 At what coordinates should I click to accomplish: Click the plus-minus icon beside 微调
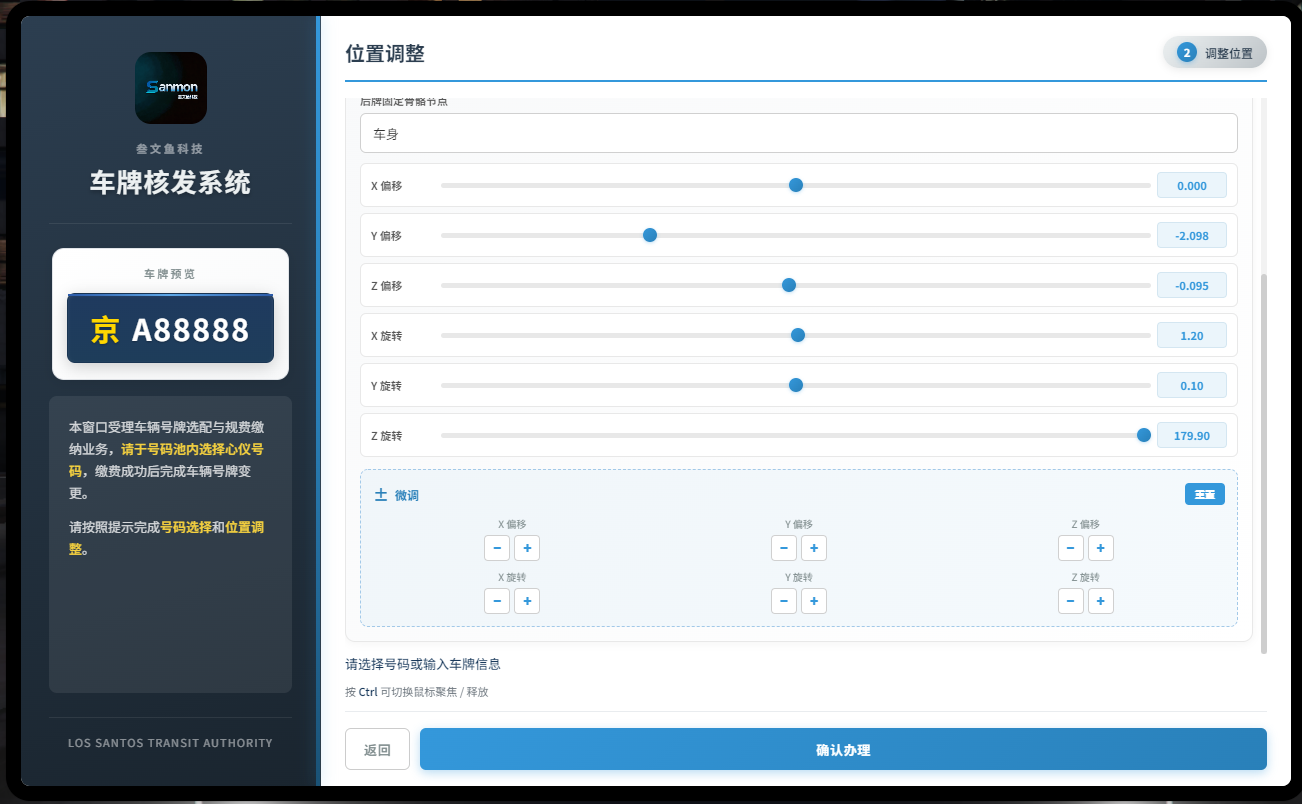pyautogui.click(x=381, y=495)
